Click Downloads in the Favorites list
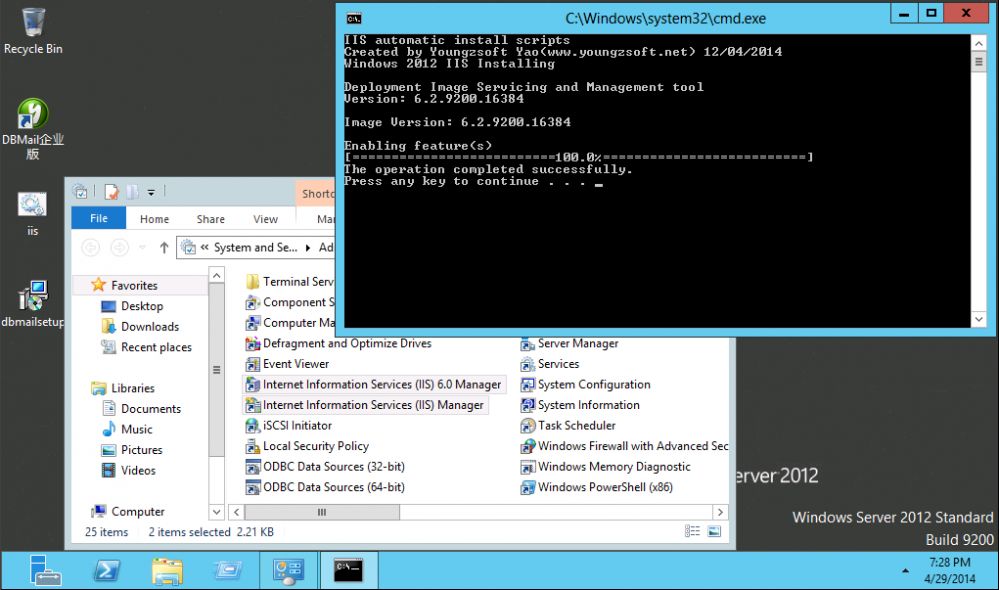 149,326
